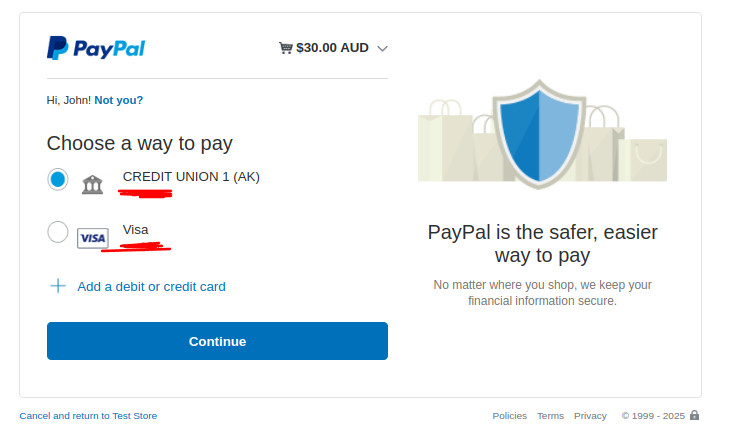Click the PayPal logo
The width and height of the screenshot is (738, 433).
[96, 48]
